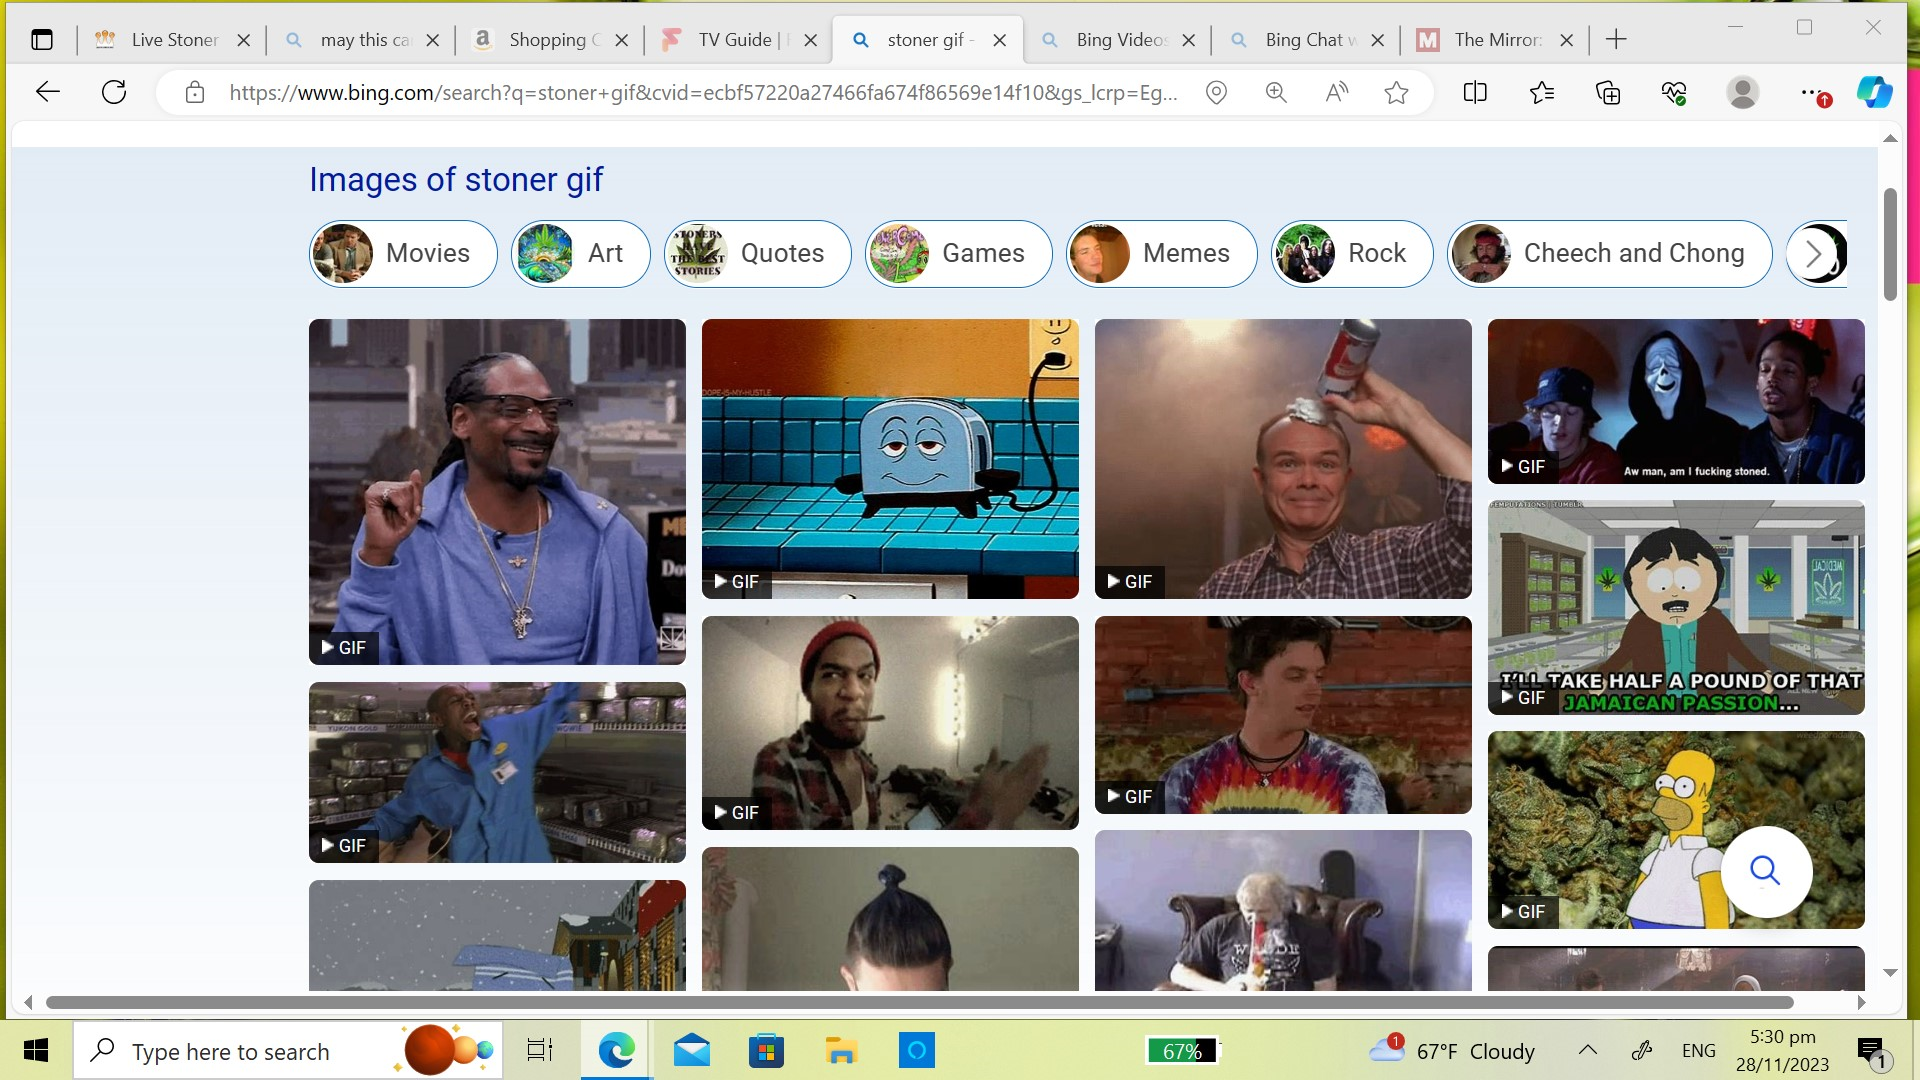Image resolution: width=1920 pixels, height=1080 pixels.
Task: Open the notification center icon
Action: tap(1871, 1051)
